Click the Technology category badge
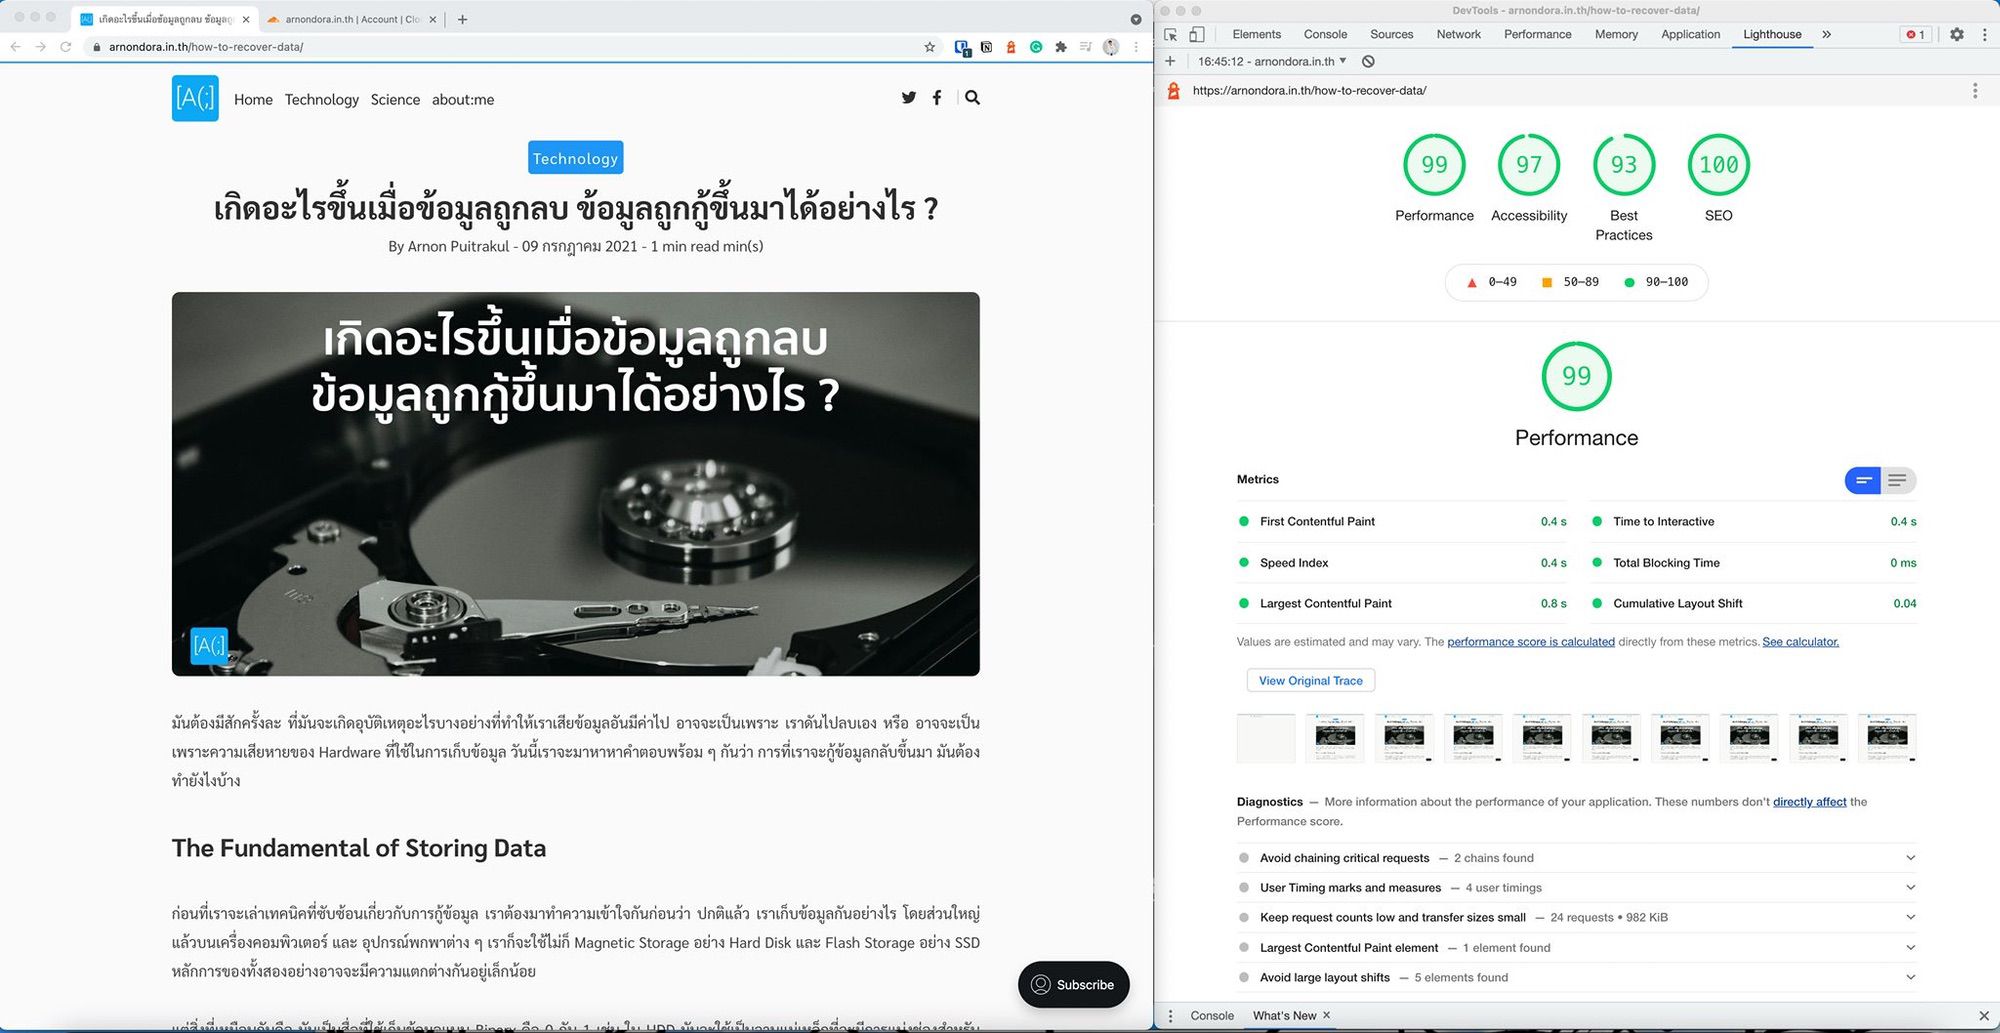This screenshot has height=1033, width=2000. coord(575,158)
